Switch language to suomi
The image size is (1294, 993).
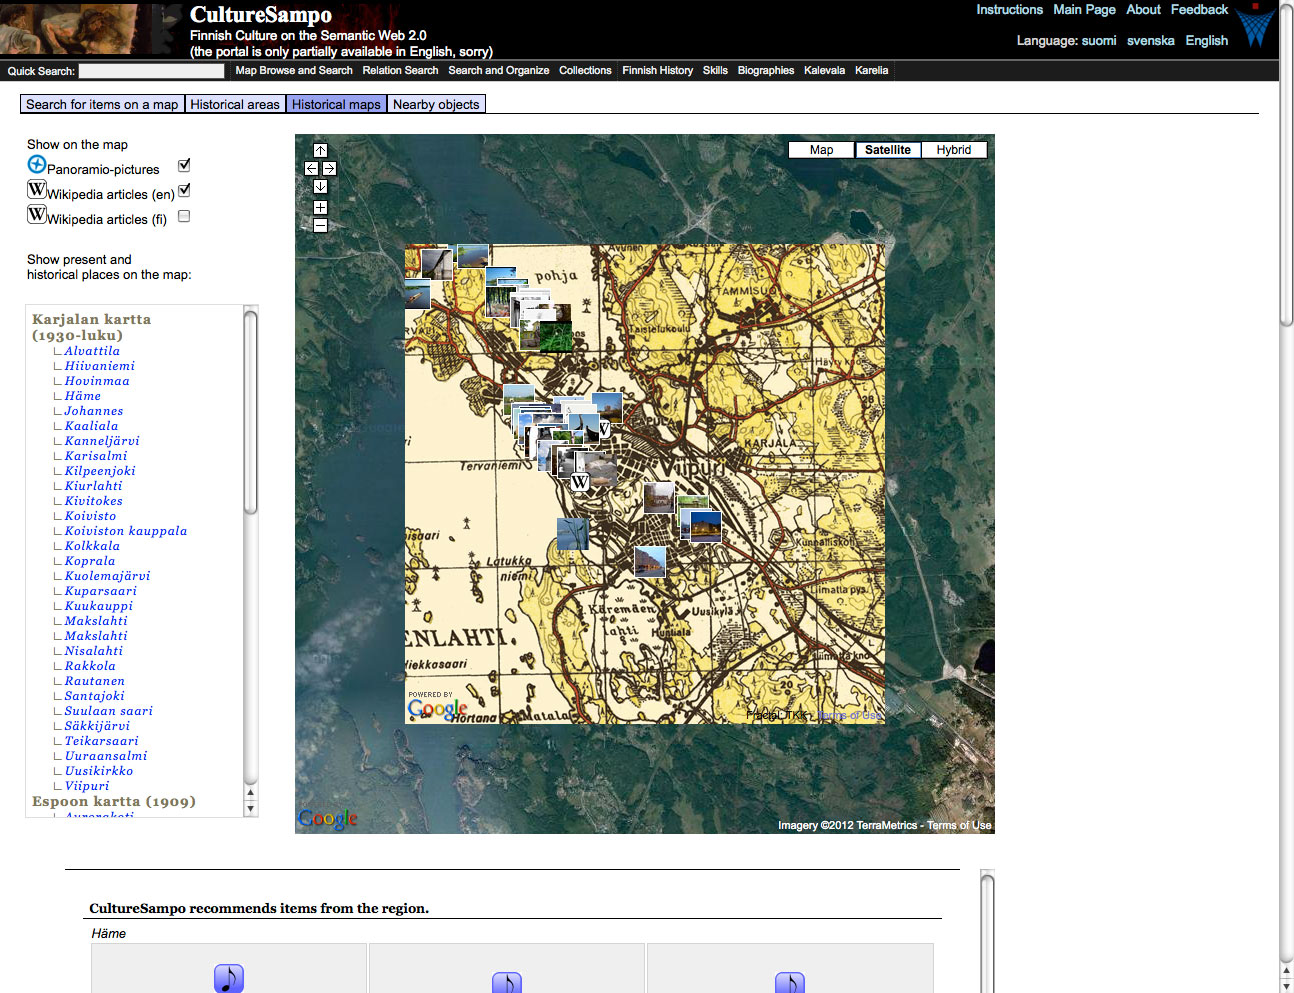[1099, 41]
